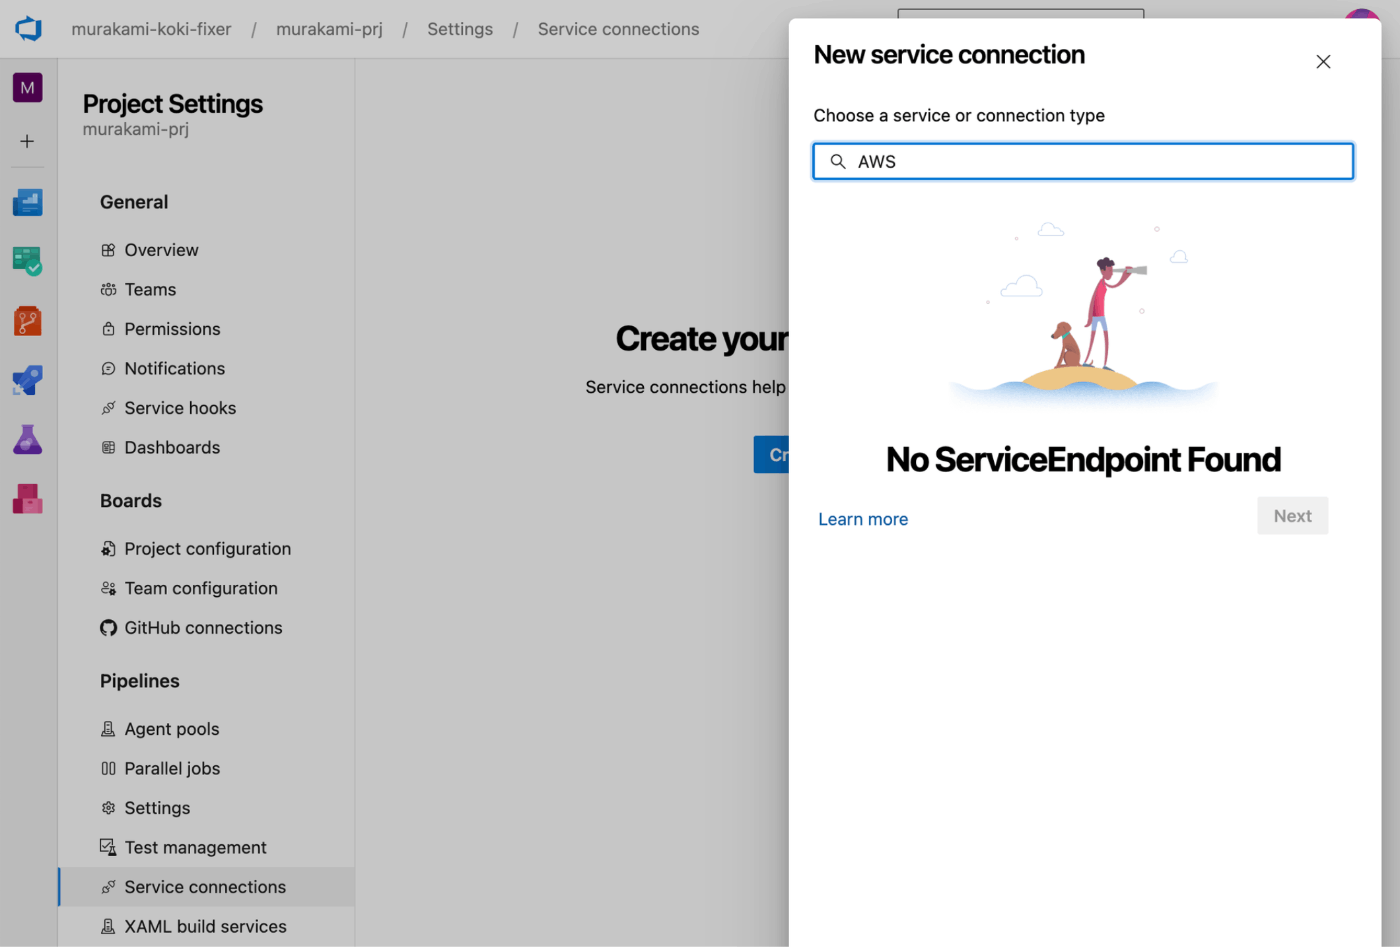Click the disabled Next button

click(x=1292, y=516)
